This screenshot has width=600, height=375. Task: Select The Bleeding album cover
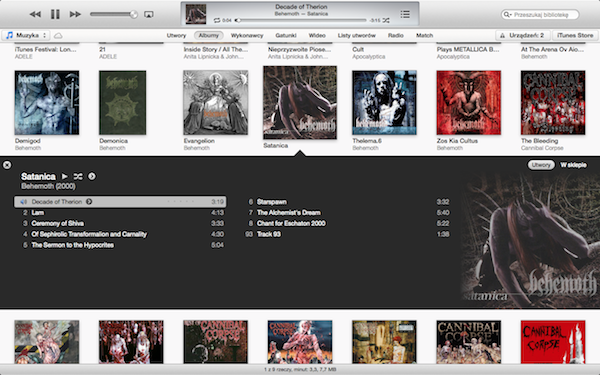pos(553,103)
